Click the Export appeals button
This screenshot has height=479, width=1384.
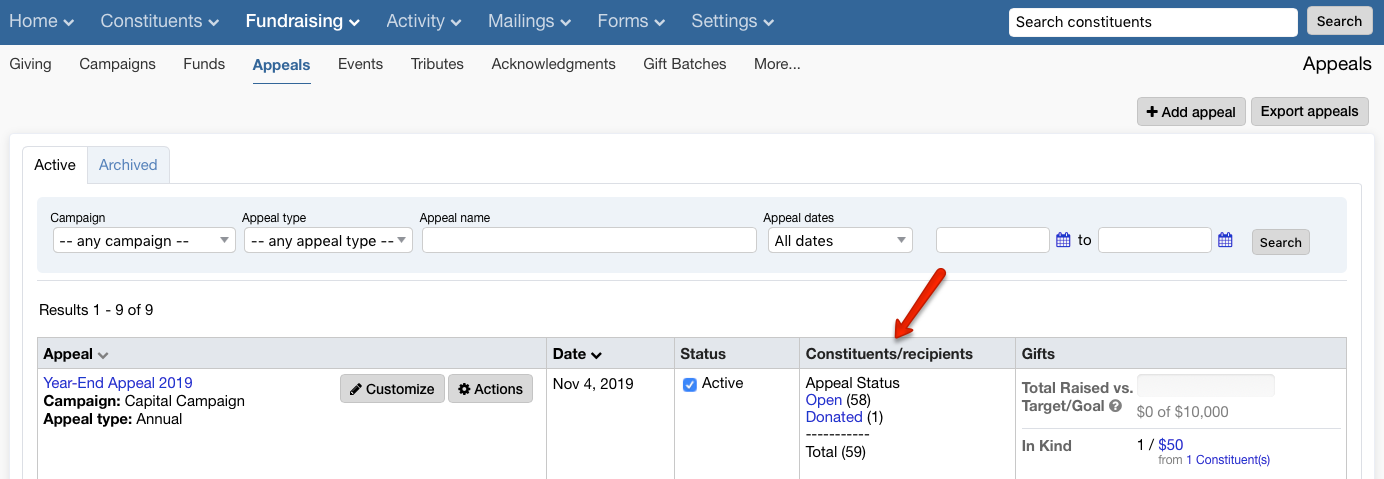pos(1309,112)
